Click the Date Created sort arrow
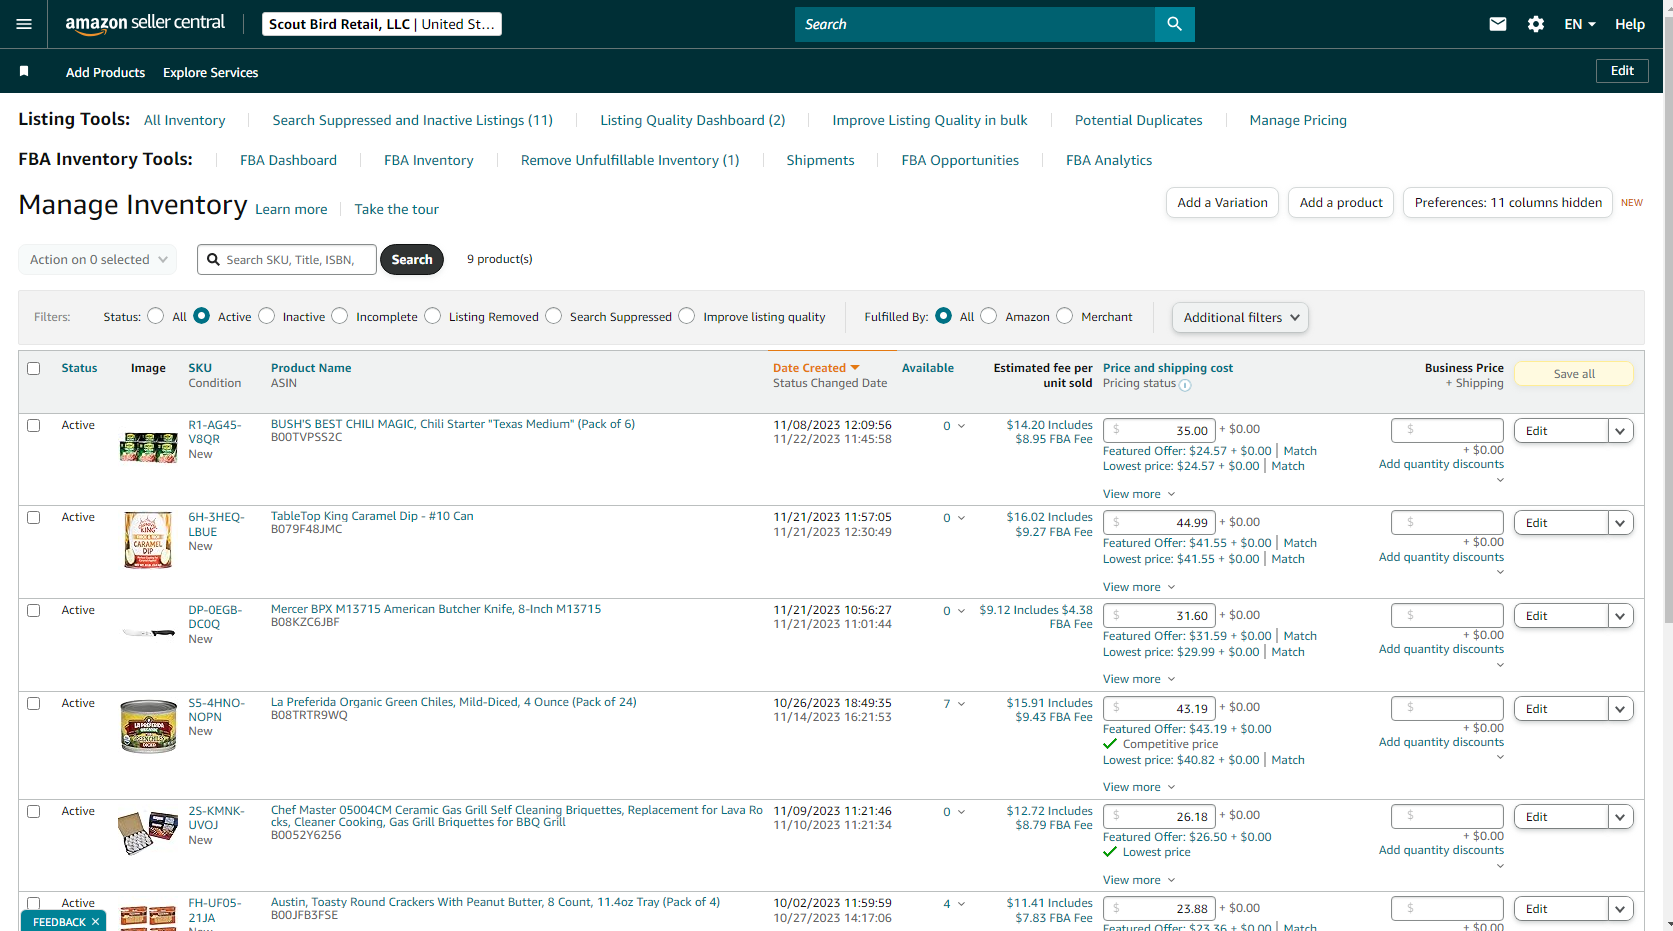The height and width of the screenshot is (931, 1673). click(855, 368)
